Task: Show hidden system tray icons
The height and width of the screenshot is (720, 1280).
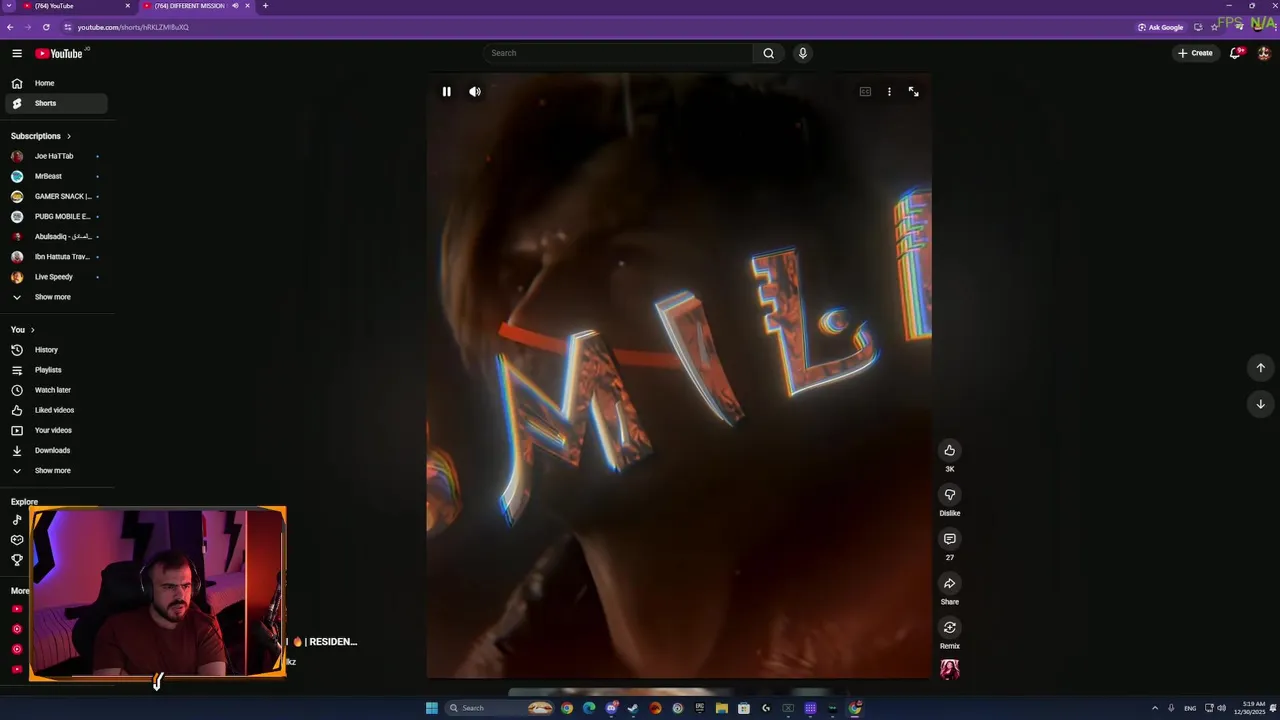Action: click(1155, 708)
